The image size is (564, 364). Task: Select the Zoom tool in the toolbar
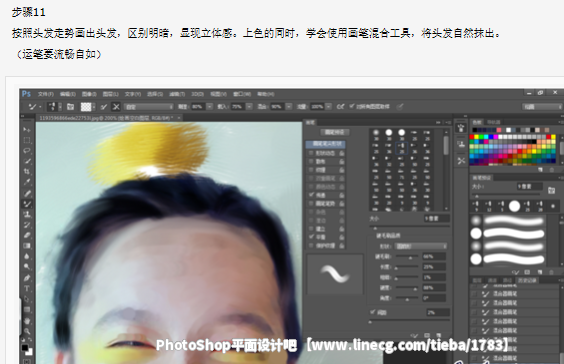click(27, 331)
